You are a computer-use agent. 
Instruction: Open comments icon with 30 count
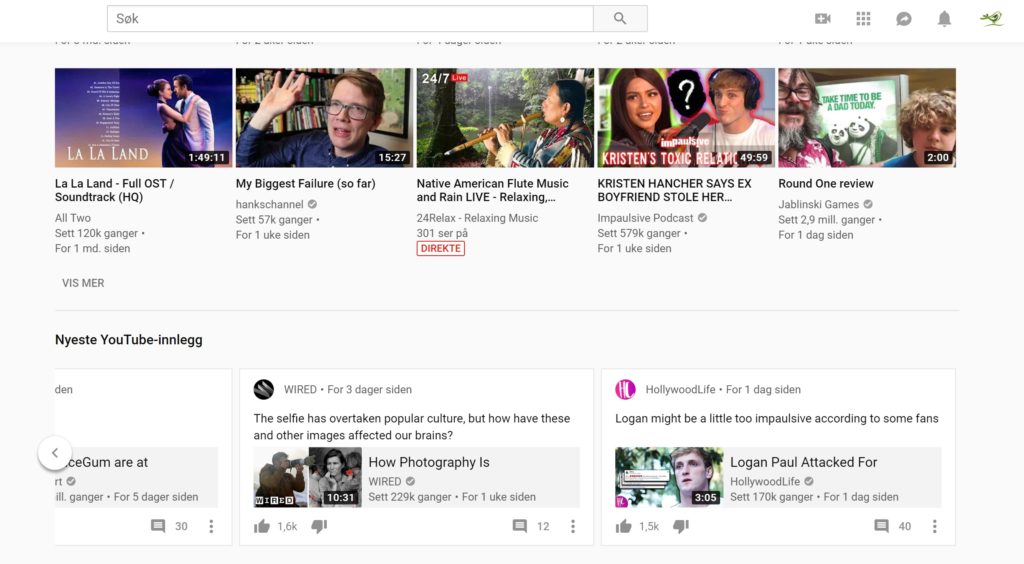pos(158,526)
